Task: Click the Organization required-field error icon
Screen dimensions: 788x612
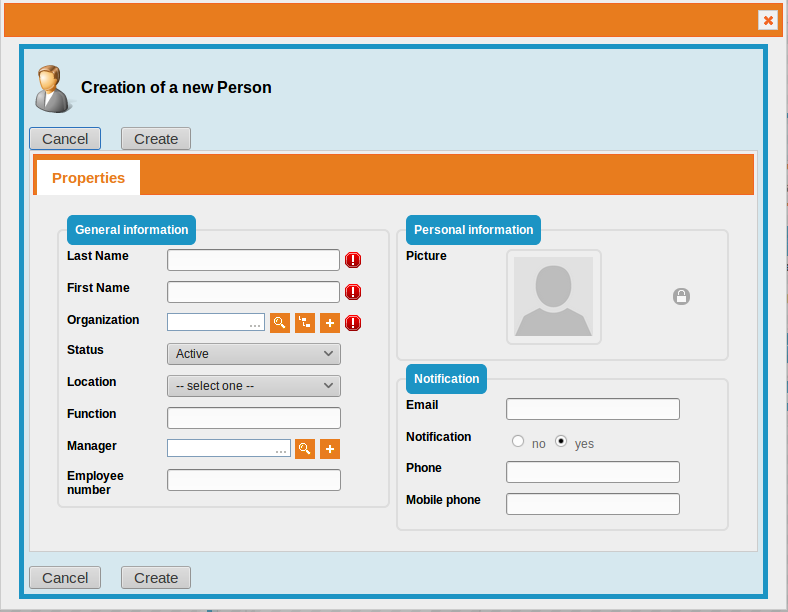Action: point(353,323)
